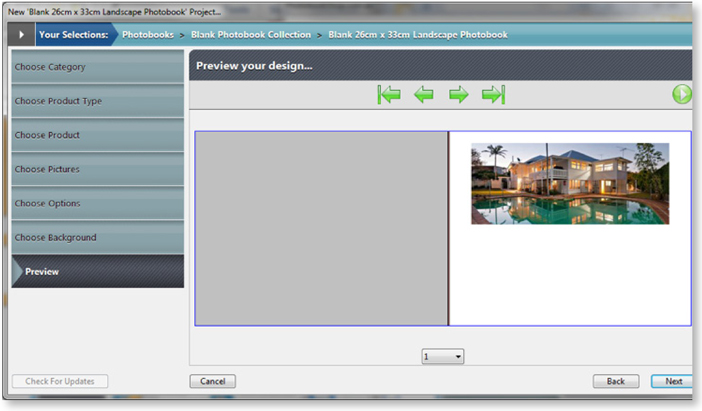Viewport: 702px width, 411px height.
Task: Advance to next page with right arrow
Action: click(458, 95)
